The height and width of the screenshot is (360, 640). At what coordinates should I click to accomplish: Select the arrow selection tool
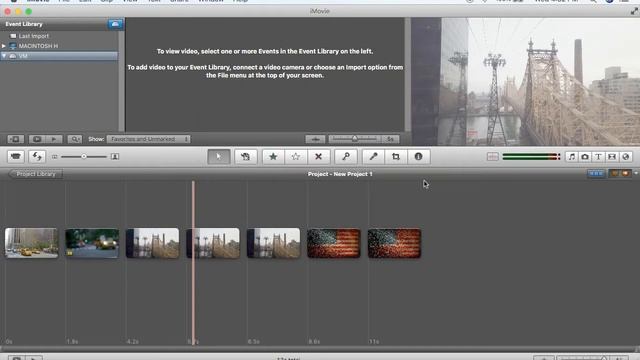(x=219, y=157)
